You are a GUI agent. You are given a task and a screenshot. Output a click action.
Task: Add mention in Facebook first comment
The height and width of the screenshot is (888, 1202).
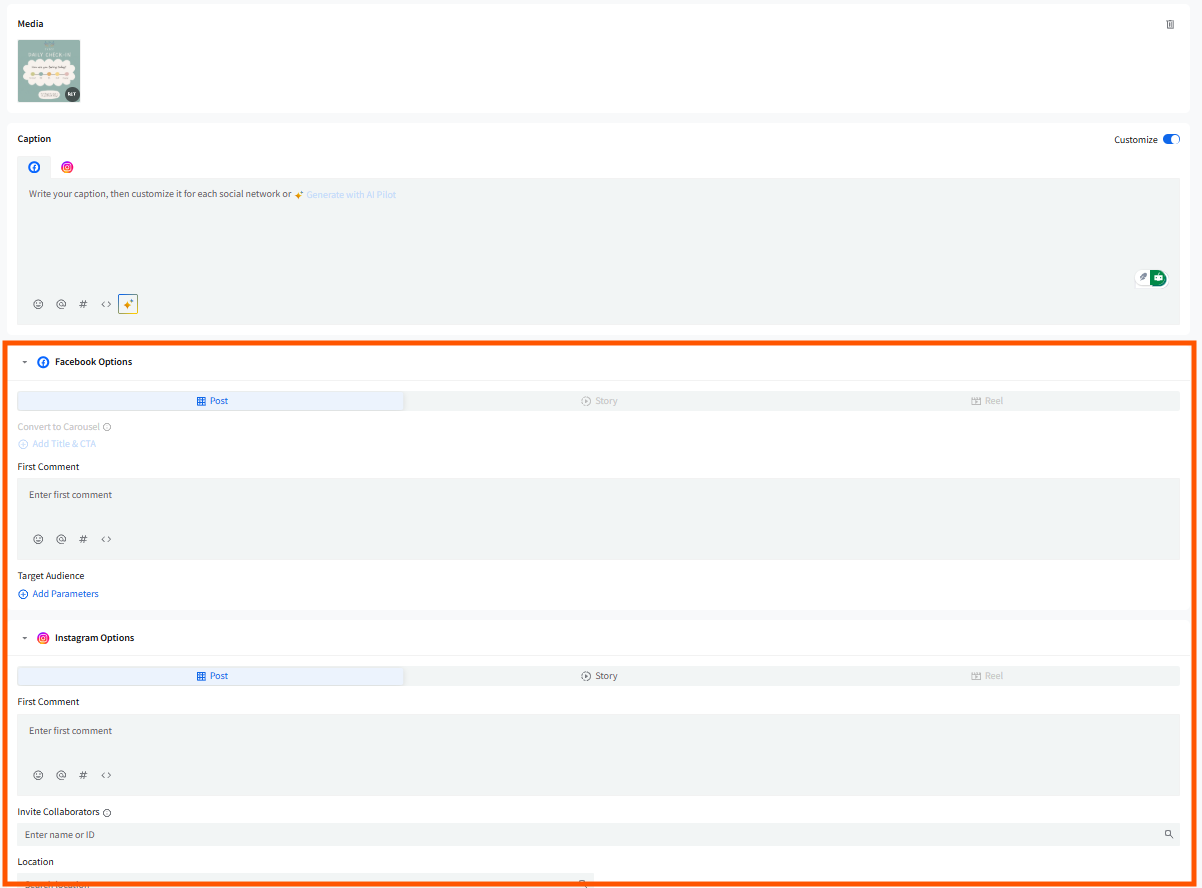click(x=61, y=539)
